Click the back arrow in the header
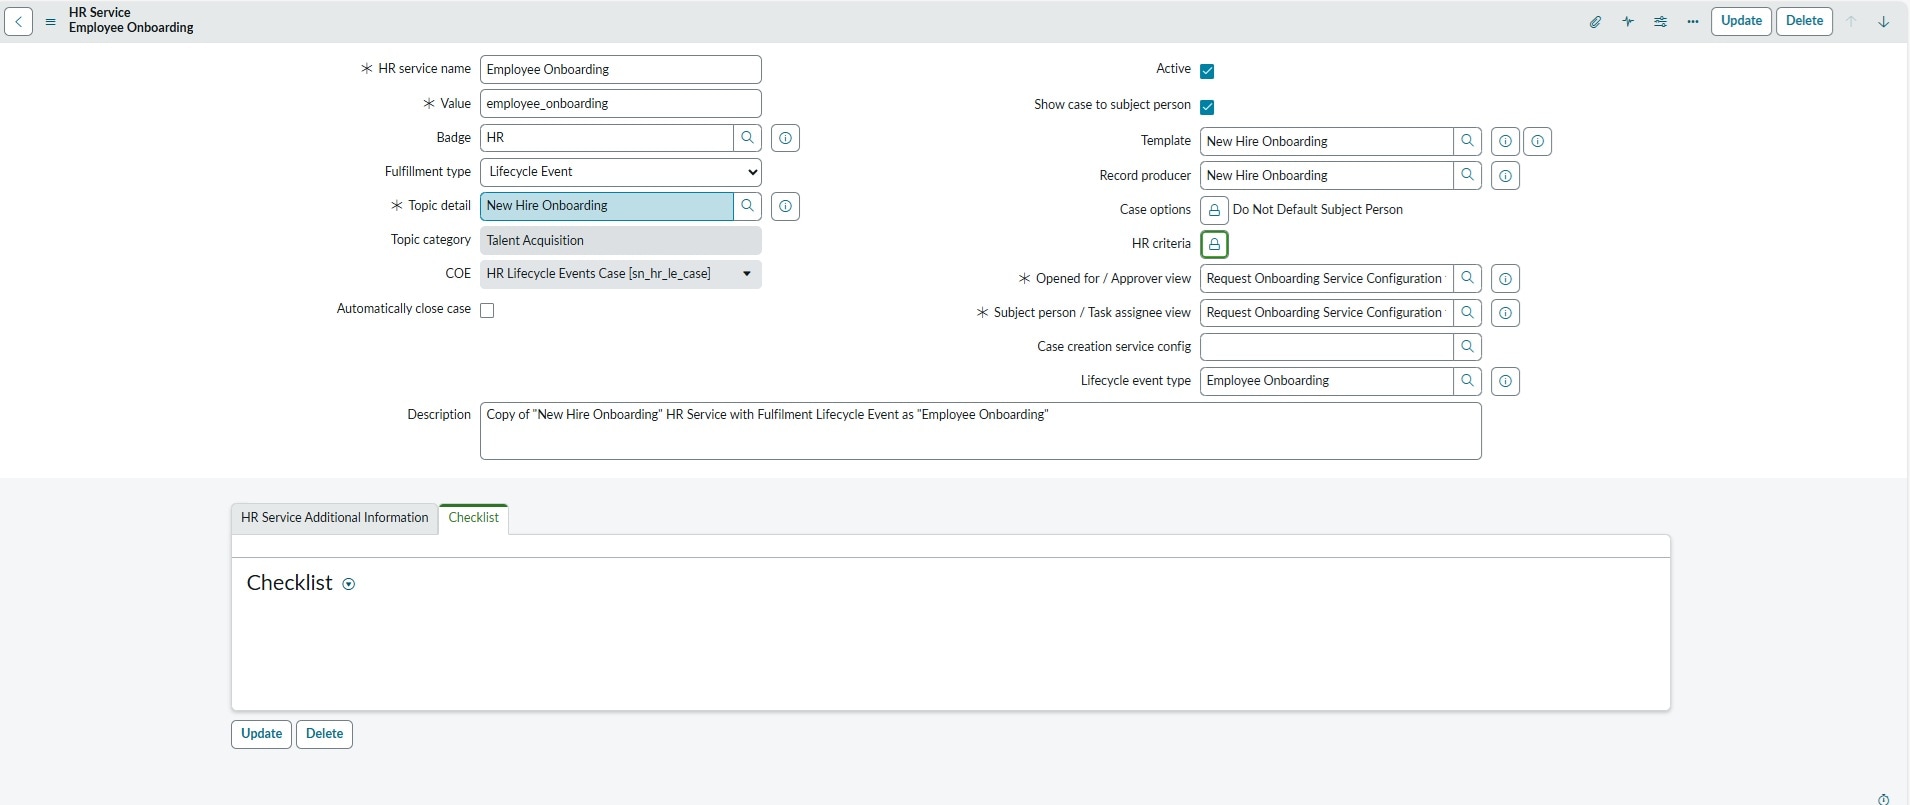Screen dimensions: 1910x805 click(19, 21)
